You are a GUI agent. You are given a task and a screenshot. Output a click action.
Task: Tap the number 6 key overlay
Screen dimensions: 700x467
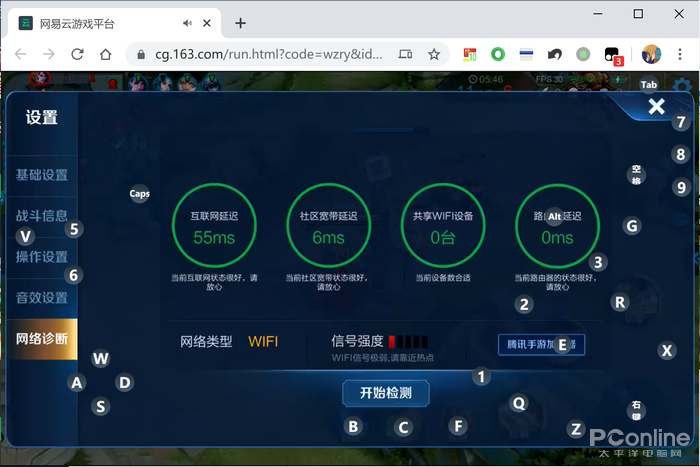74,275
